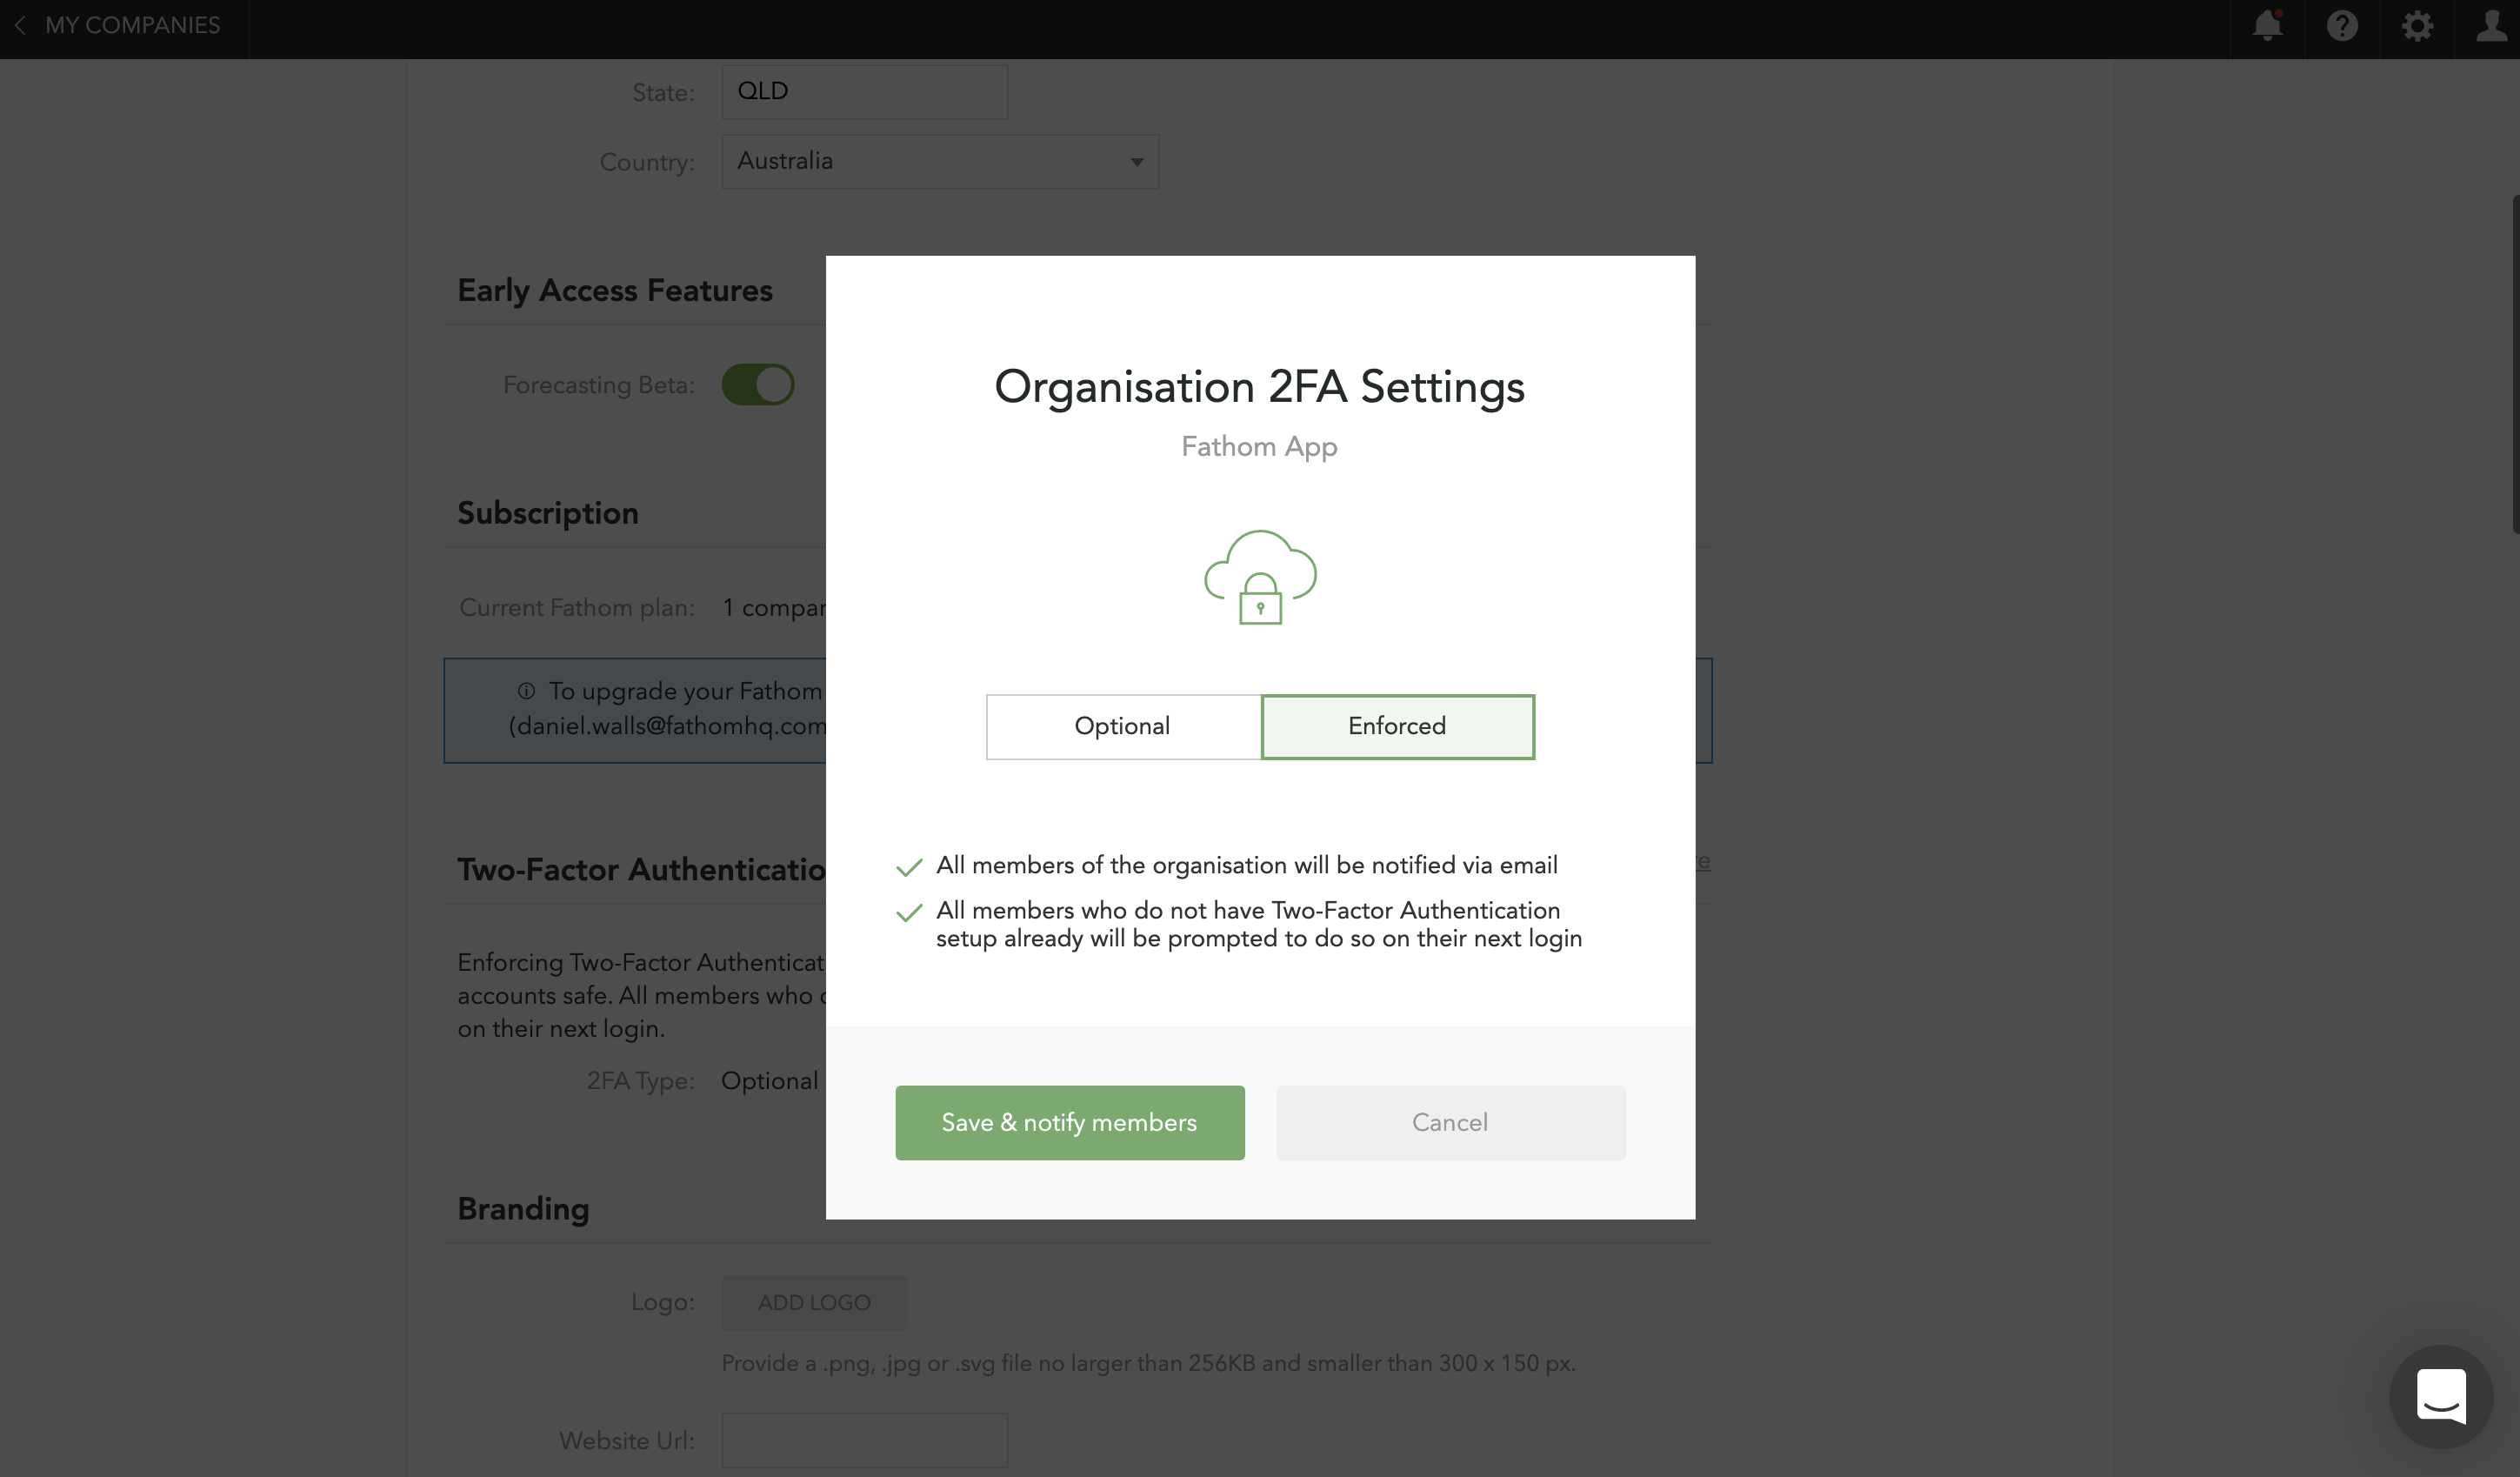
Task: Select the Enforced 2FA setting
Action: 1397,726
